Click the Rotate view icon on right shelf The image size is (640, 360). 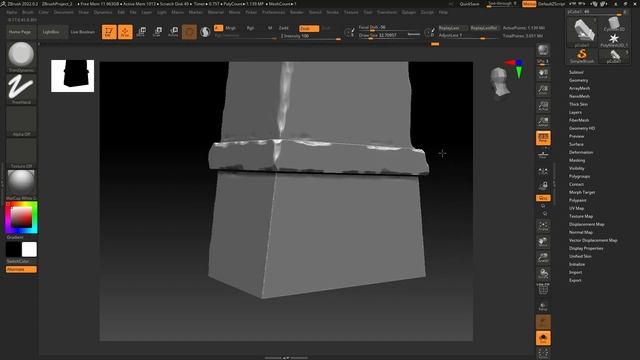[543, 273]
